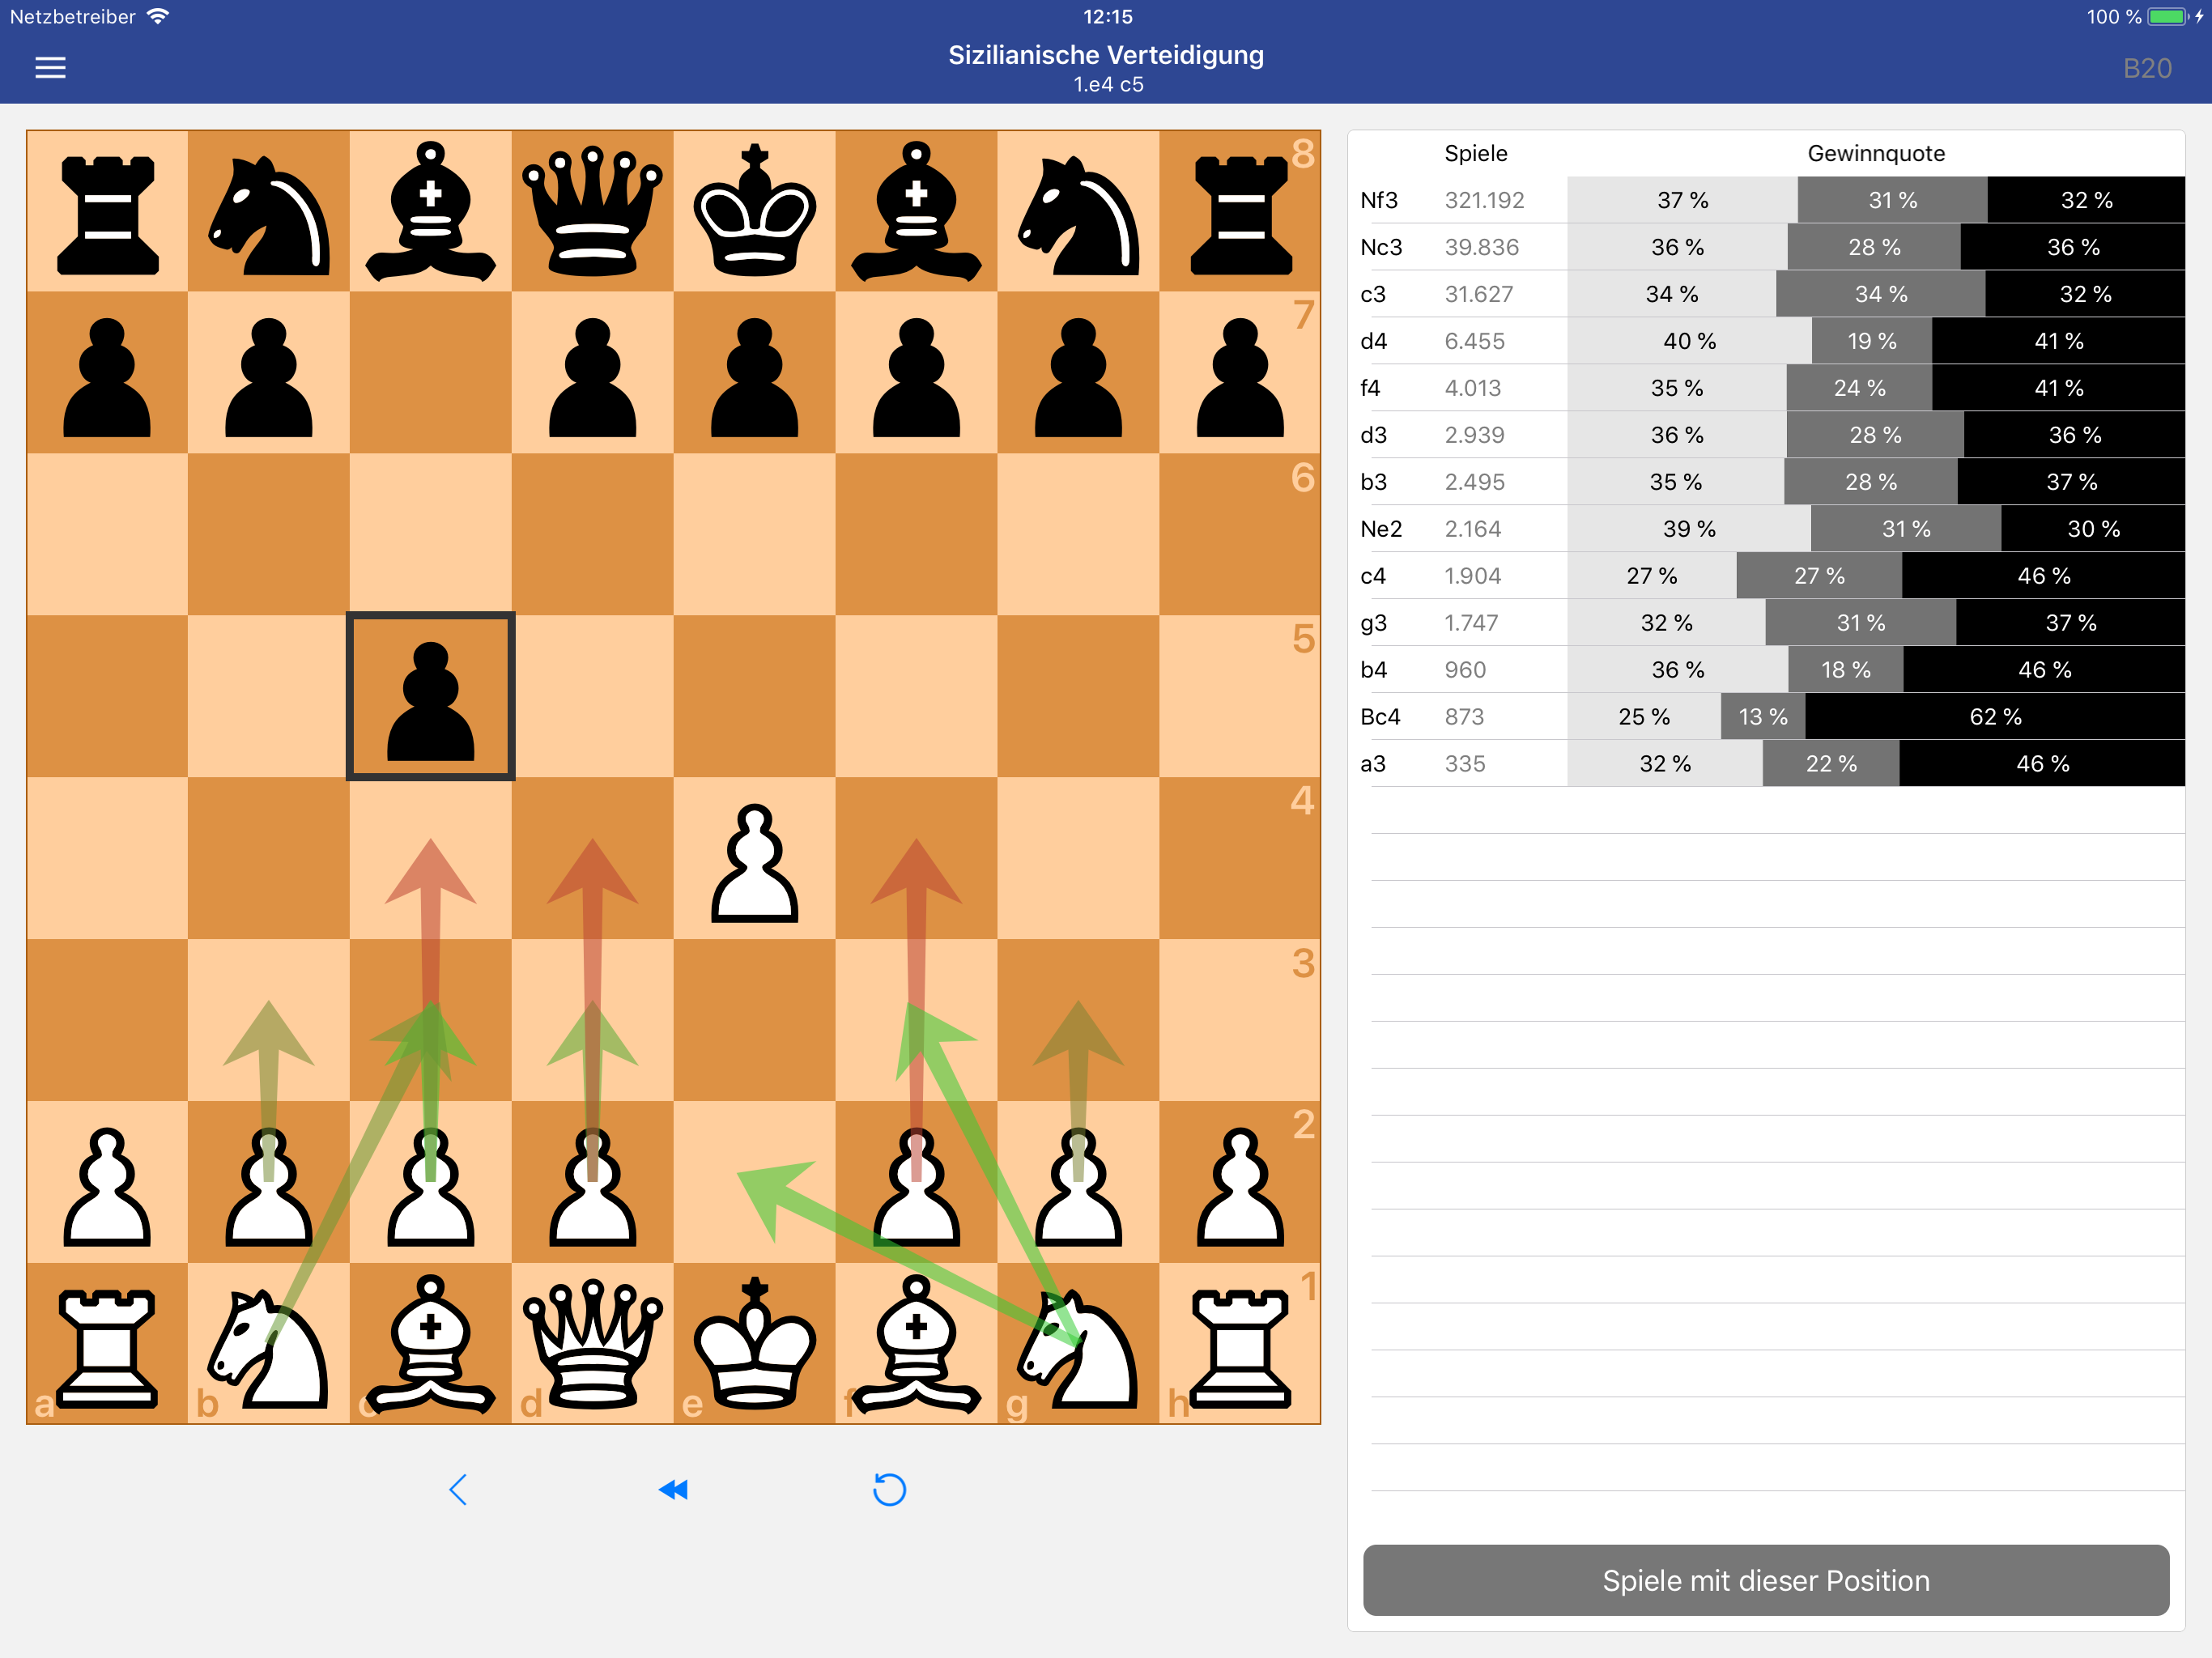
Task: Click the black 62 % win bar
Action: (1994, 717)
